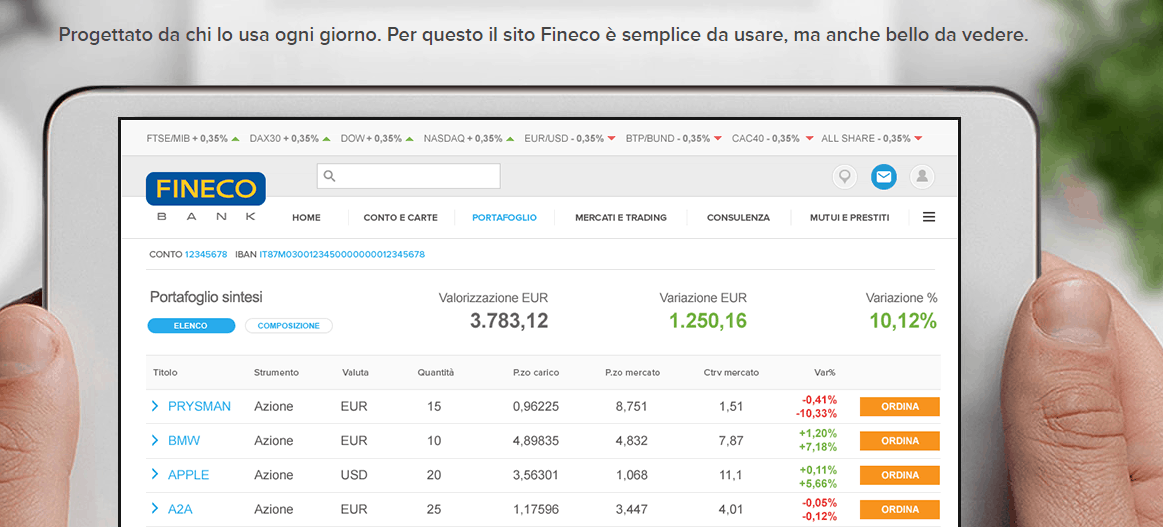Click the valorizzazione value 3.783,12
This screenshot has width=1163, height=527.
coord(510,321)
